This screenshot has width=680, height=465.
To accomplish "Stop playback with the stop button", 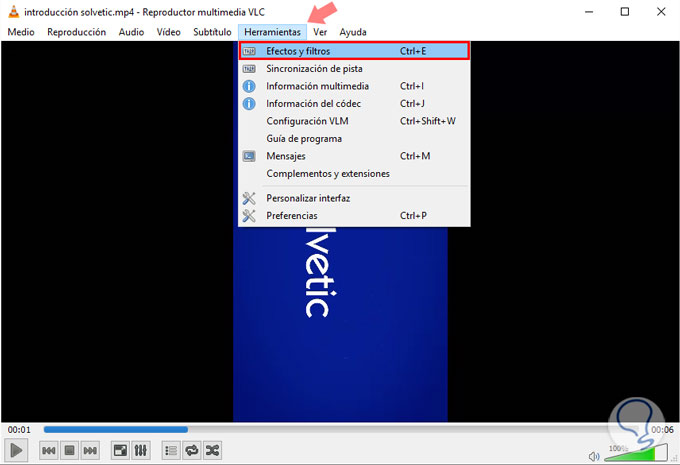I will point(69,451).
